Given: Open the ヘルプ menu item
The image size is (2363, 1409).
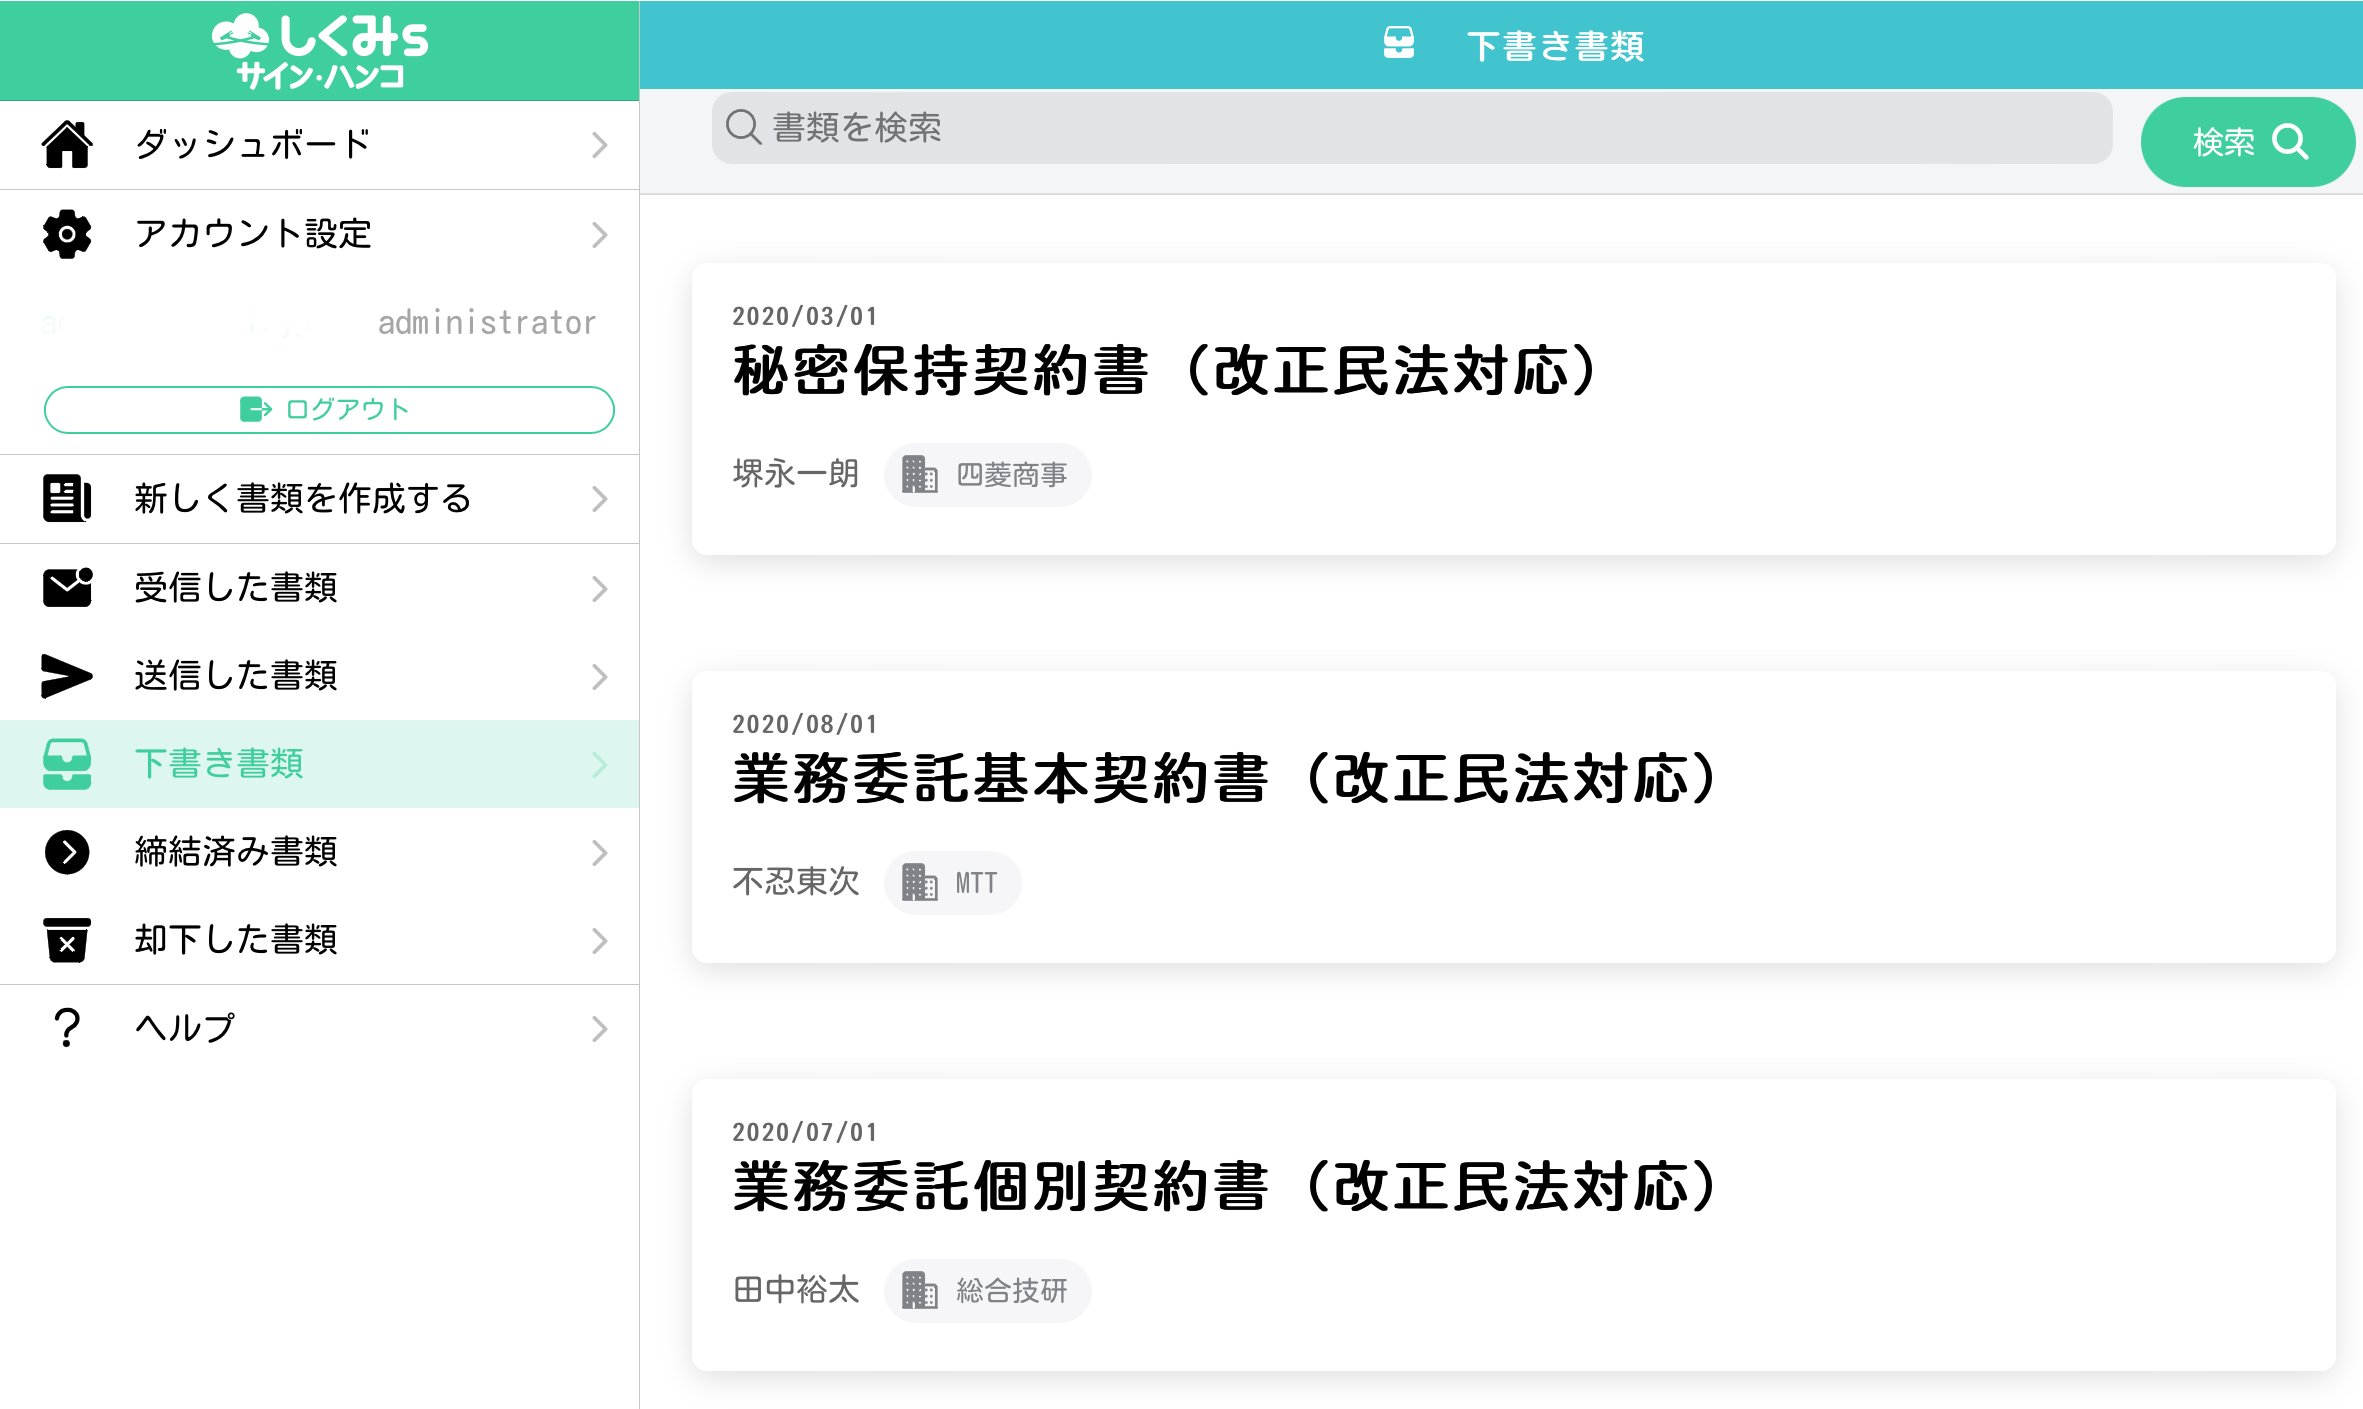Looking at the screenshot, I should click(320, 1028).
